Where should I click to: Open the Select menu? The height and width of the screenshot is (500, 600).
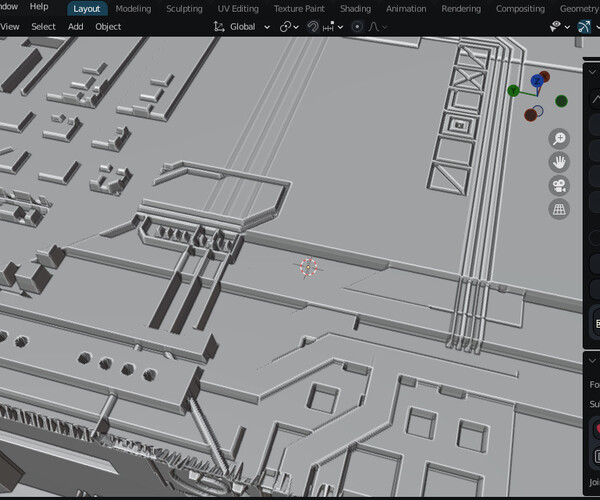coord(43,27)
